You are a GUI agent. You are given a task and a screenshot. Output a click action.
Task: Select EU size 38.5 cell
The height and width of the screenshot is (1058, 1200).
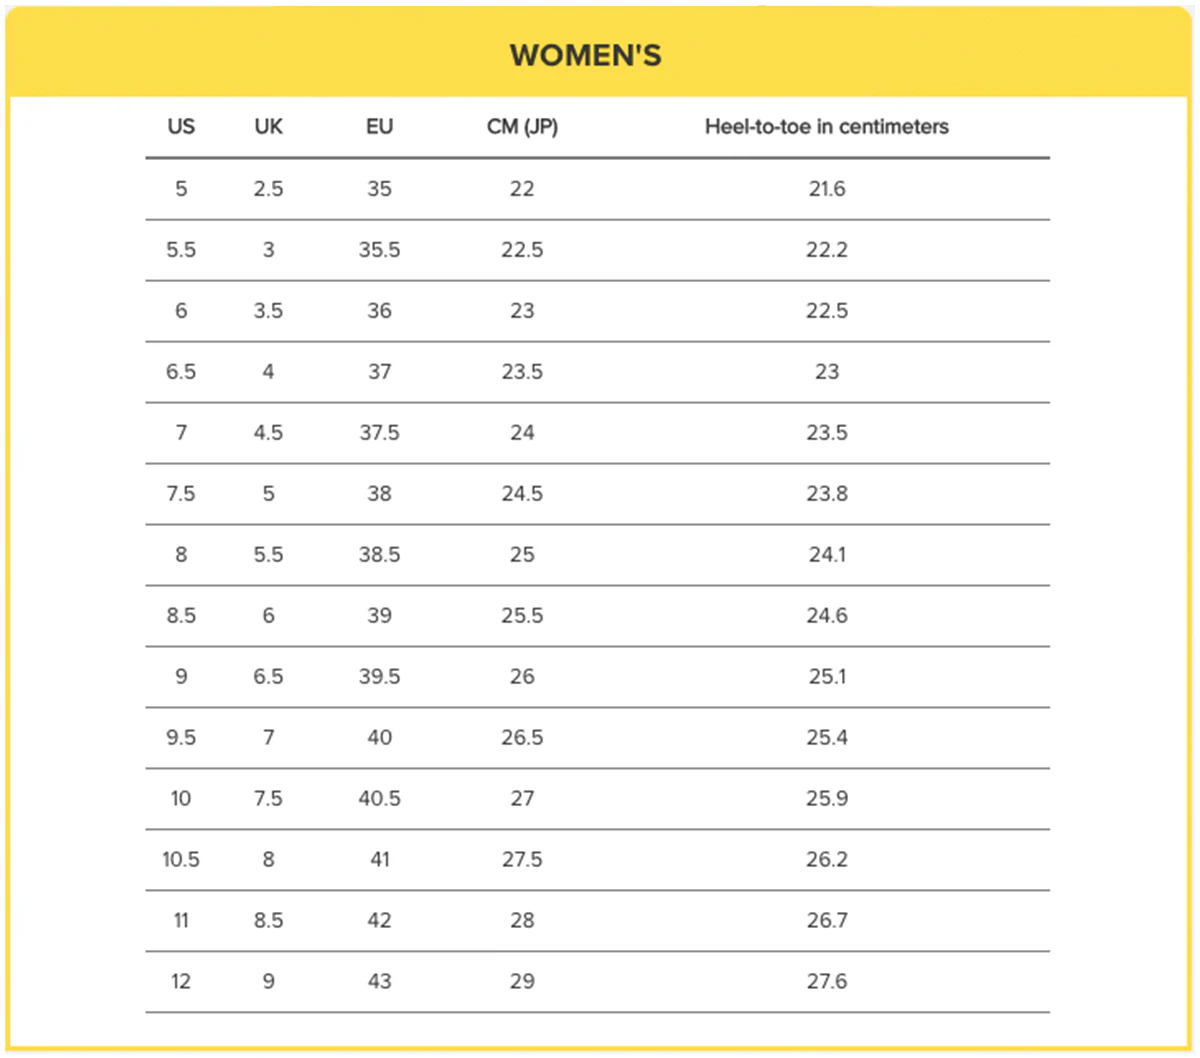pos(379,555)
